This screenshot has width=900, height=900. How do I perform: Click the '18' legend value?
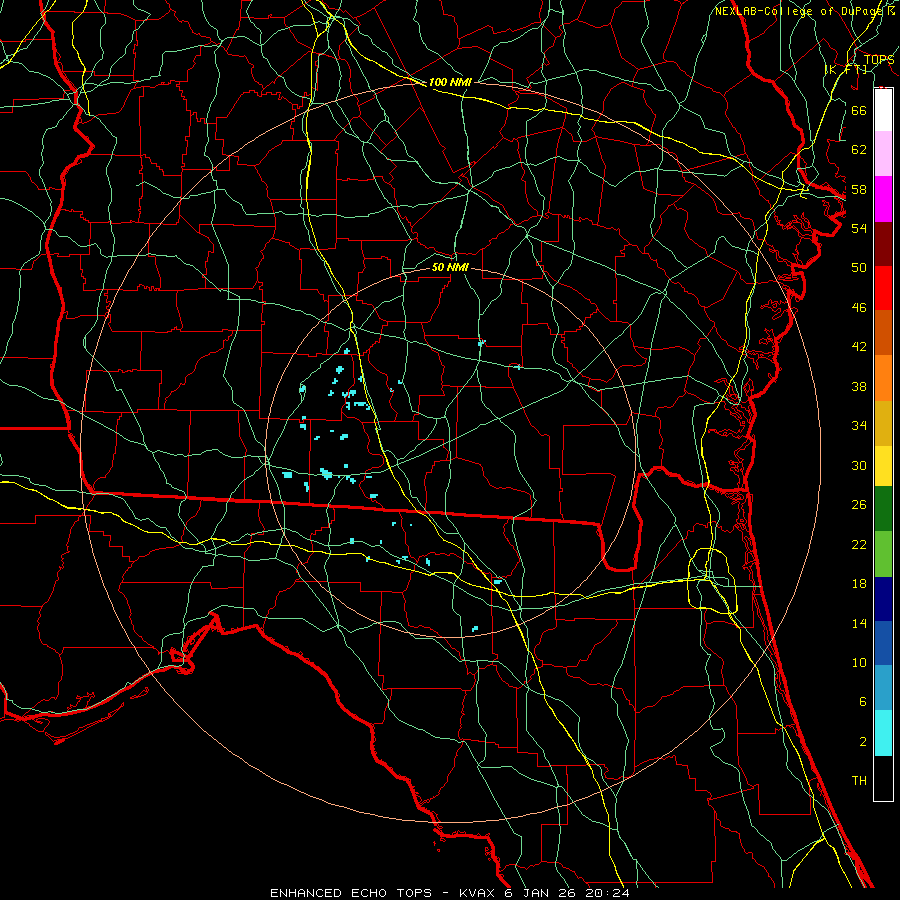click(x=859, y=584)
